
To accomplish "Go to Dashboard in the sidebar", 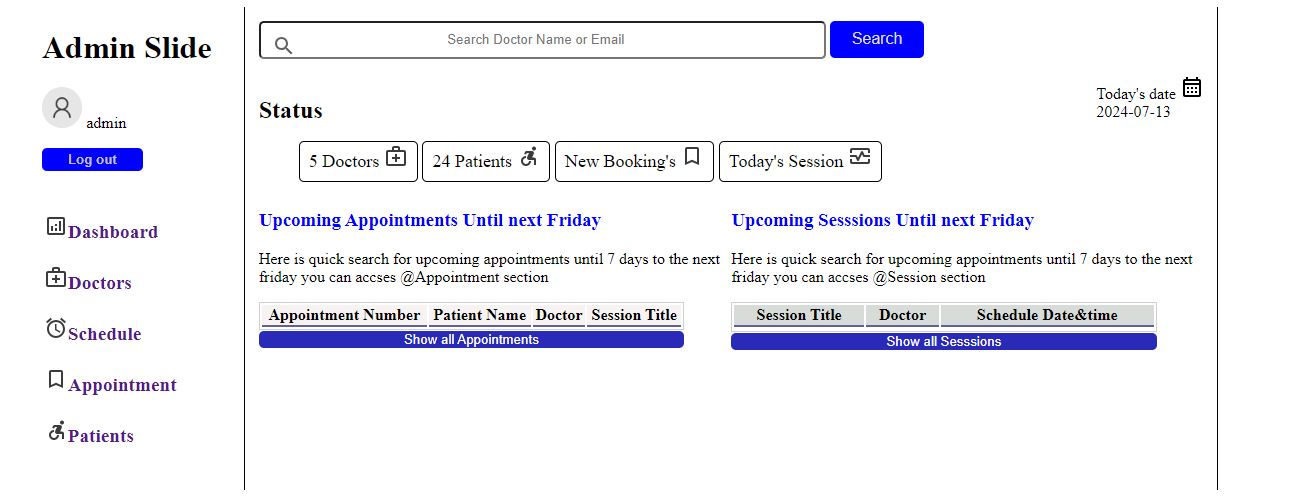I will pos(113,232).
